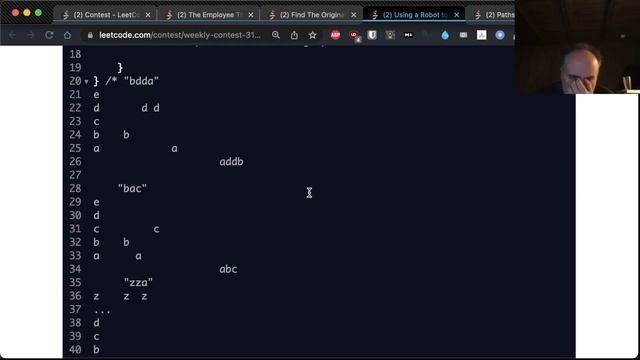
Task: Click the second "c" on line 31
Action: (x=156, y=229)
